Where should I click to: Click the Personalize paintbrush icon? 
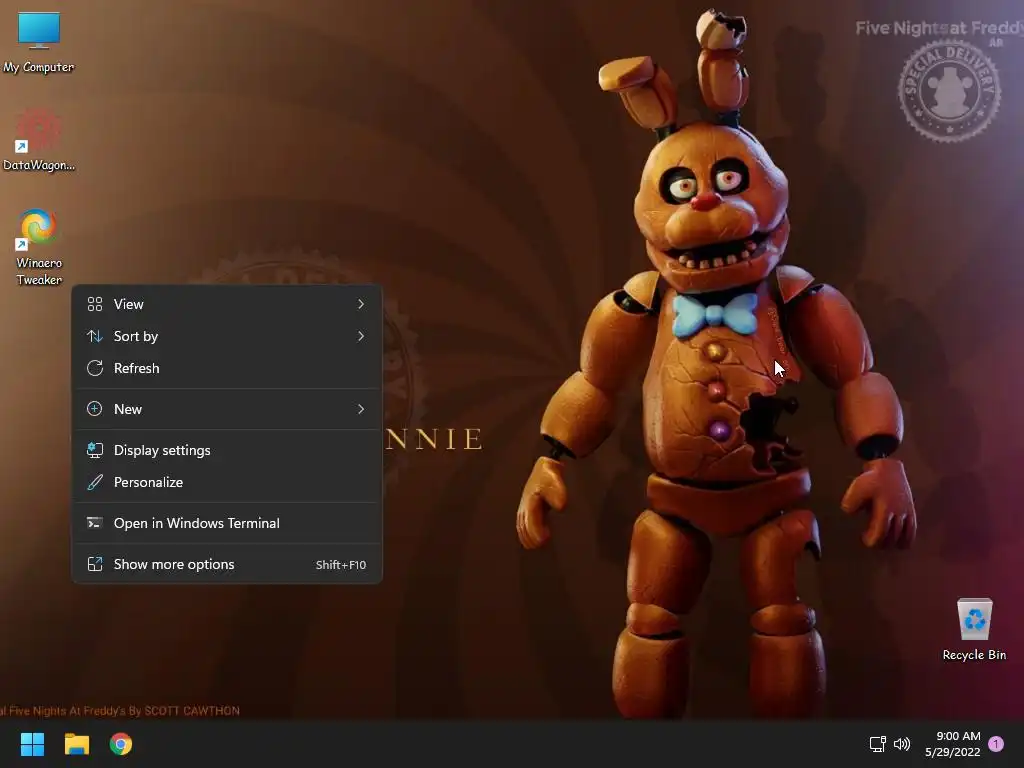click(95, 483)
